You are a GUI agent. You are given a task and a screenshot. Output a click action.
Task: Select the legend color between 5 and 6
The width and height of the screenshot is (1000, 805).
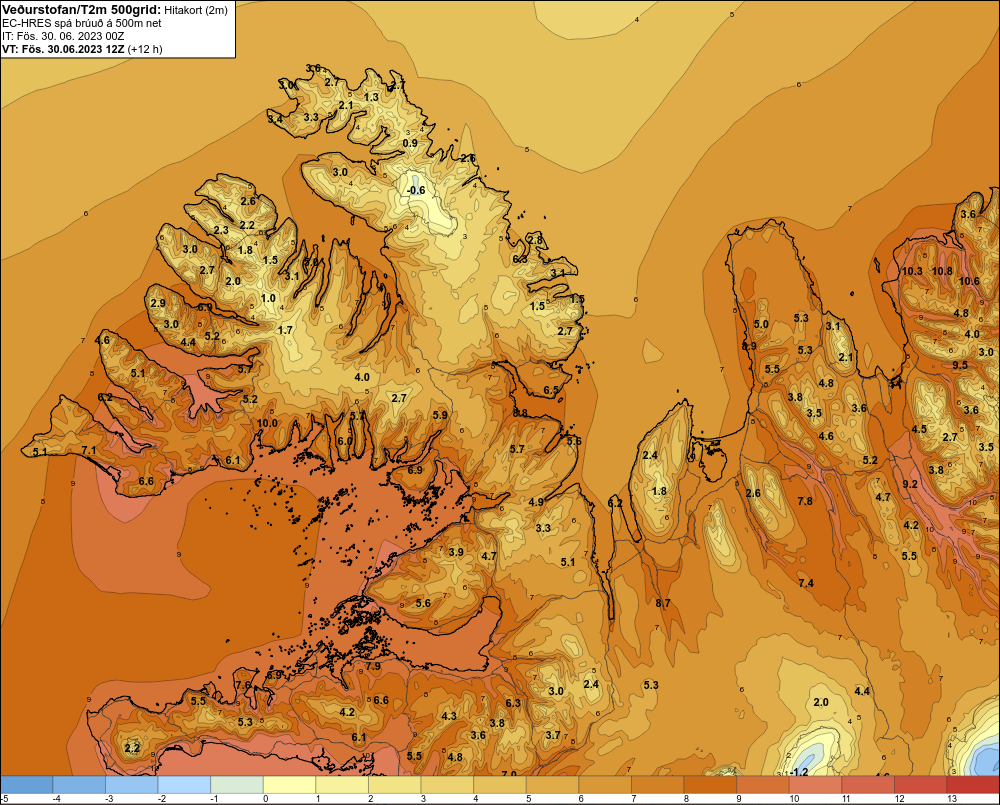552,785
